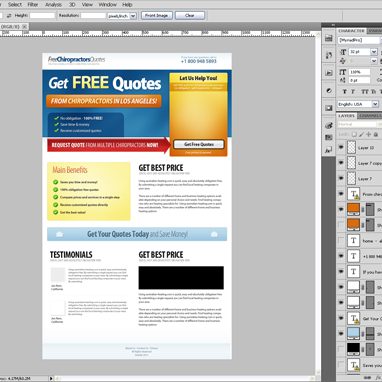Open the Filter menu
Screen dimensions: 382x382
point(33,5)
